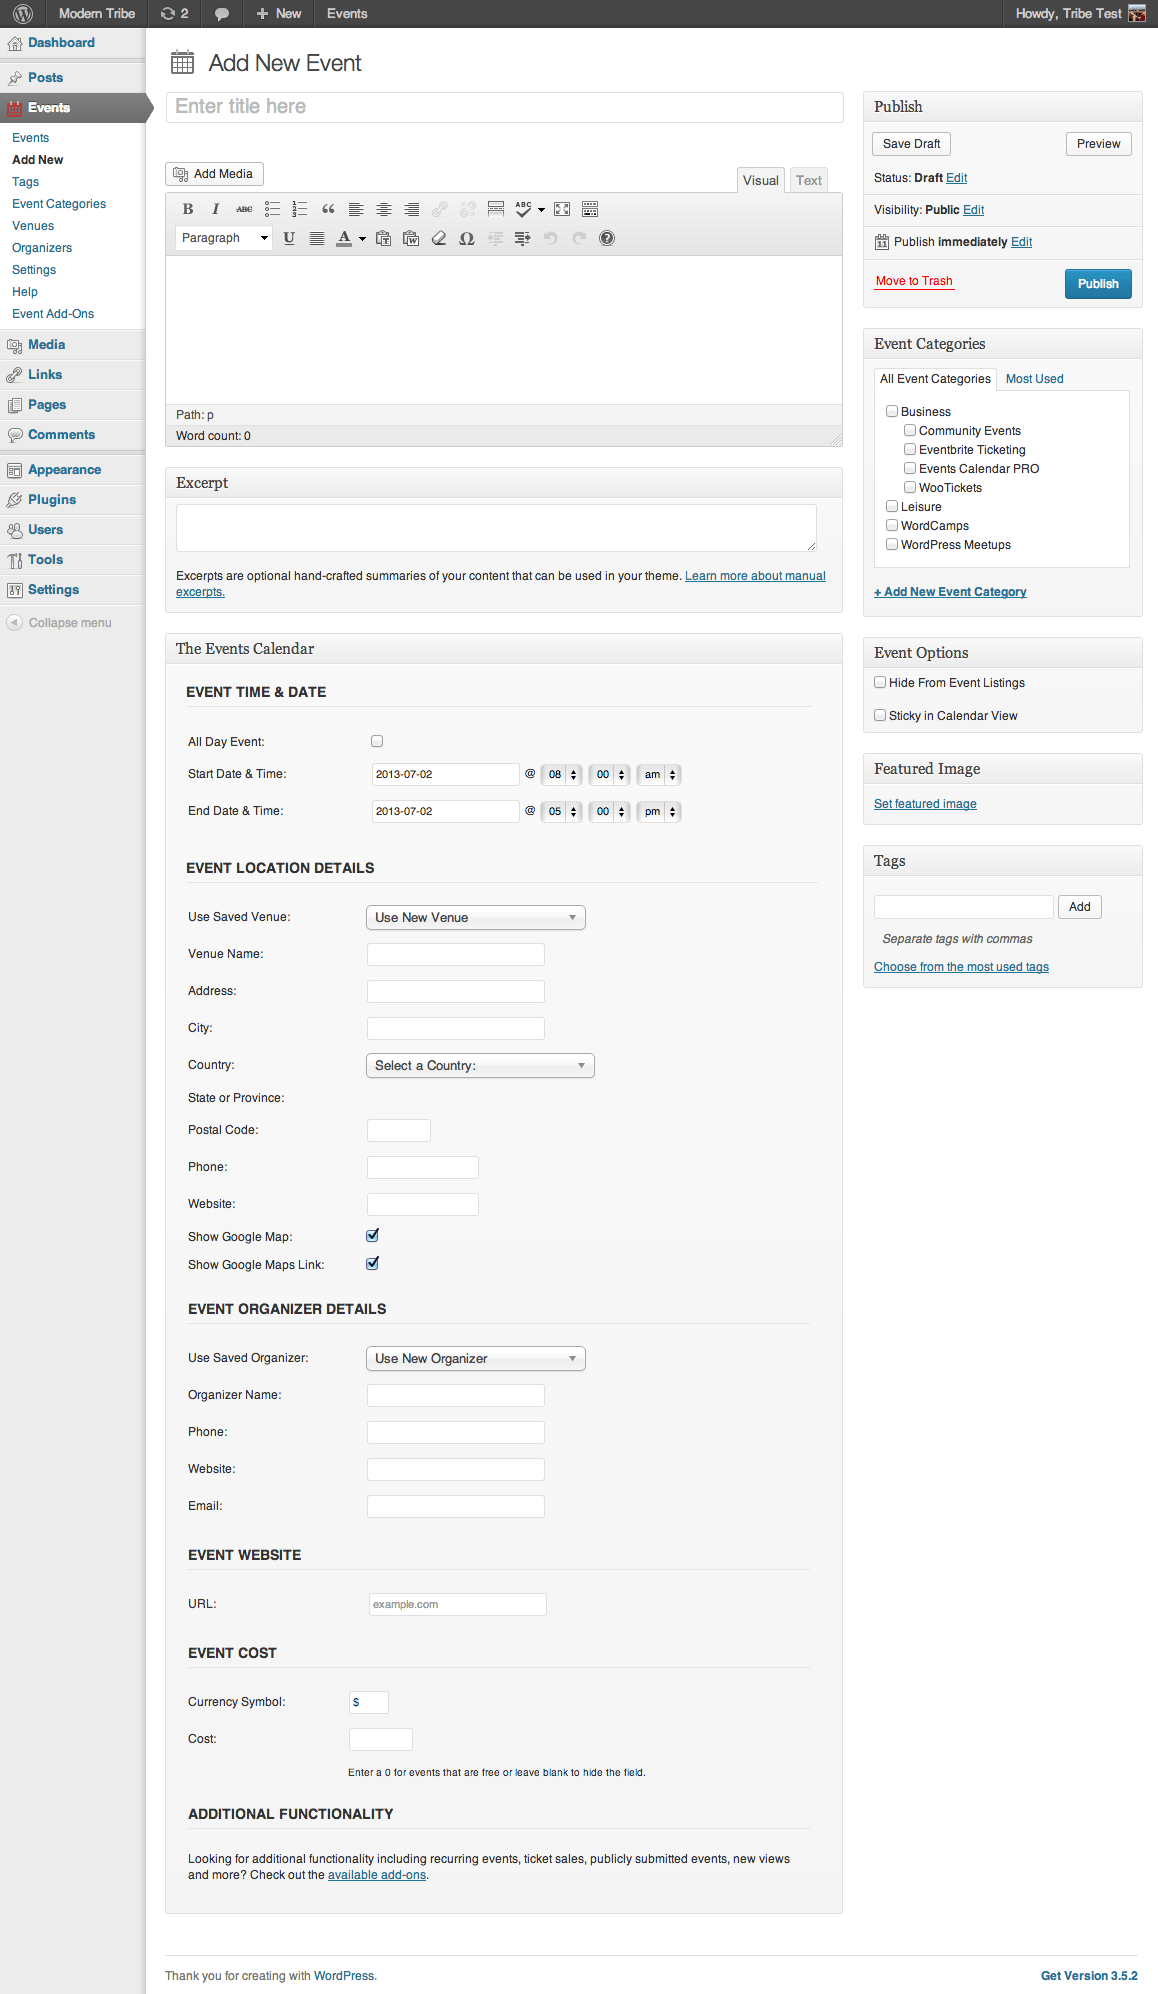Indent the paragraph
1158x1994 pixels.
[x=523, y=238]
